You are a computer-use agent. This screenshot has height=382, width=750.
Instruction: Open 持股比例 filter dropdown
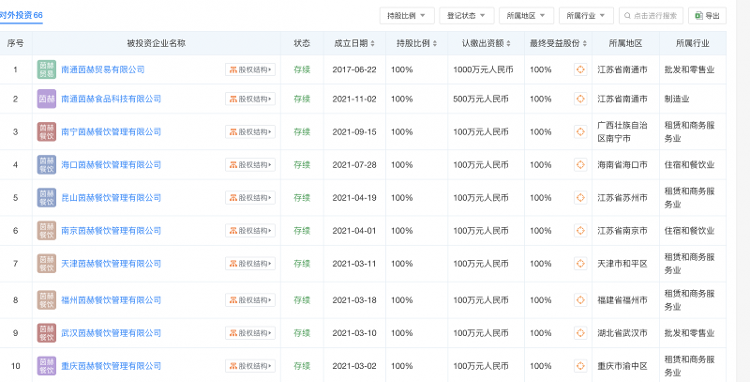tap(407, 16)
